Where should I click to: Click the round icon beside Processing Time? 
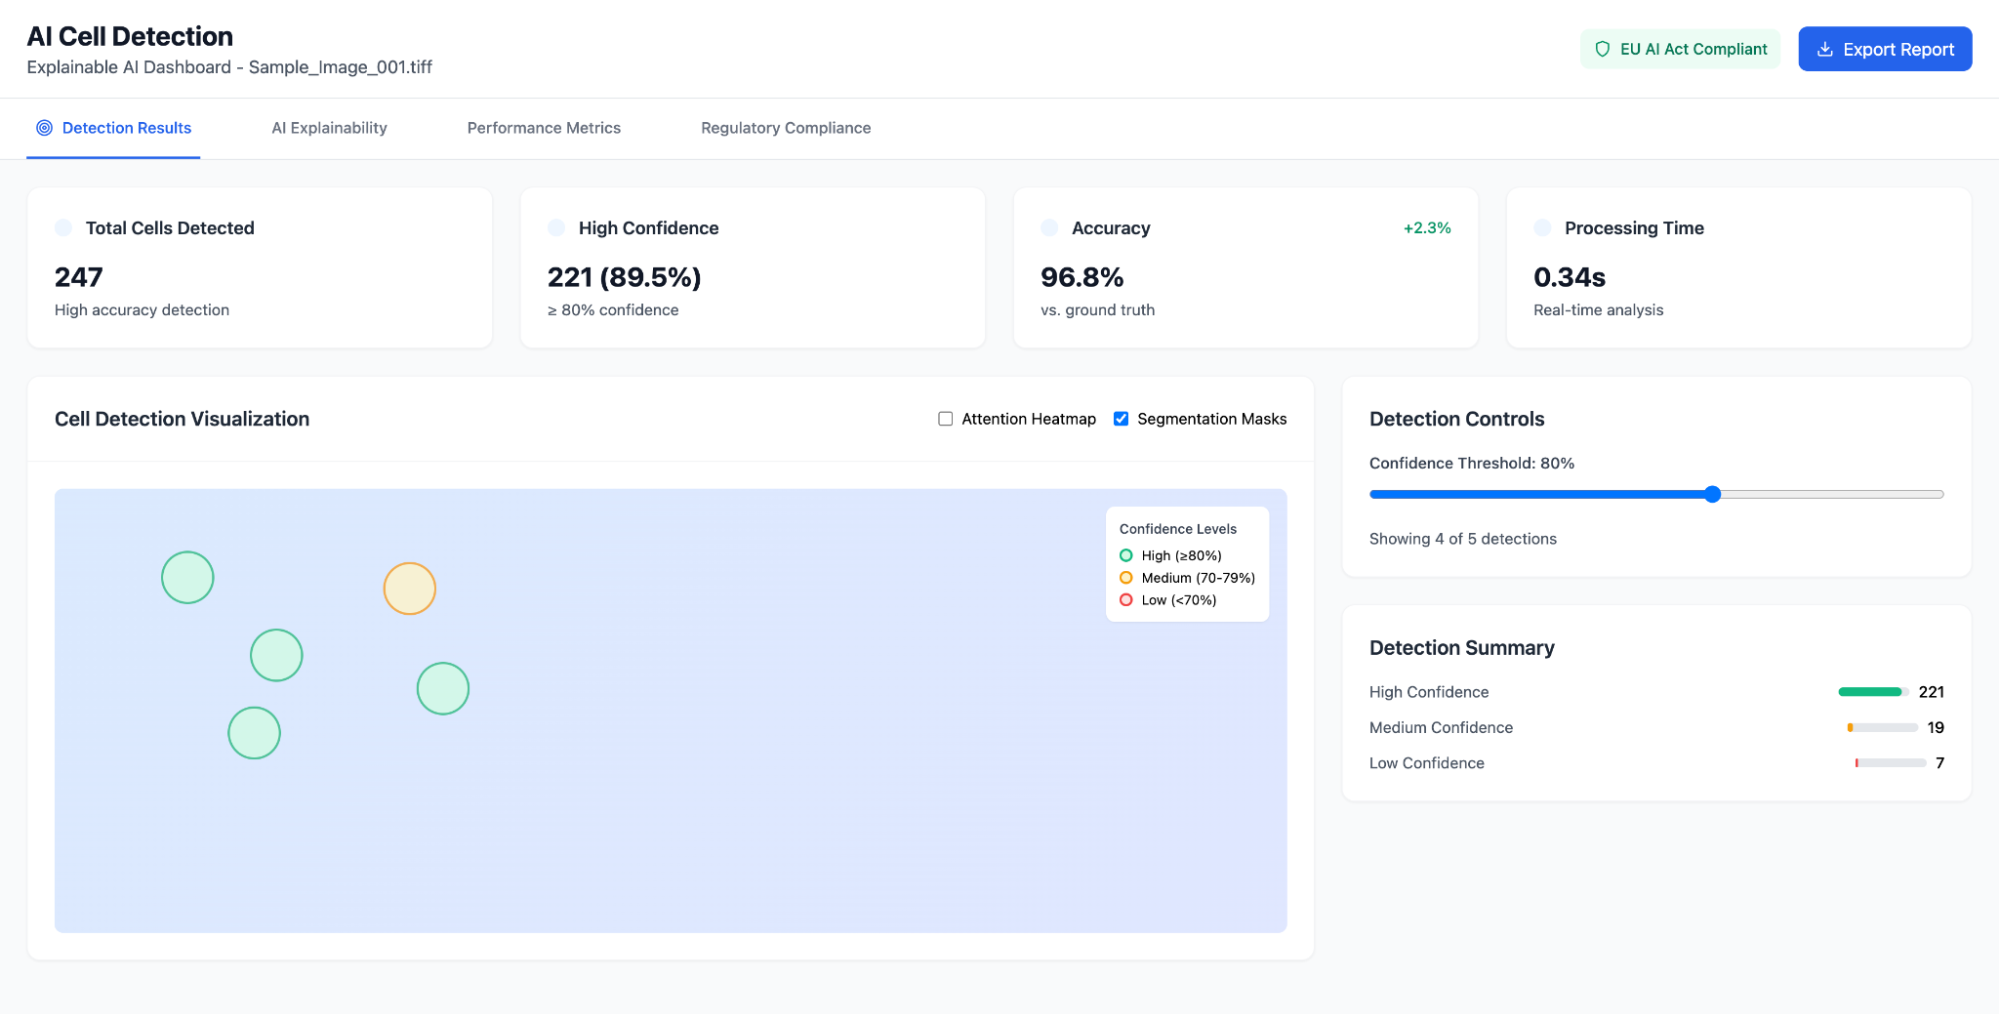click(x=1542, y=228)
